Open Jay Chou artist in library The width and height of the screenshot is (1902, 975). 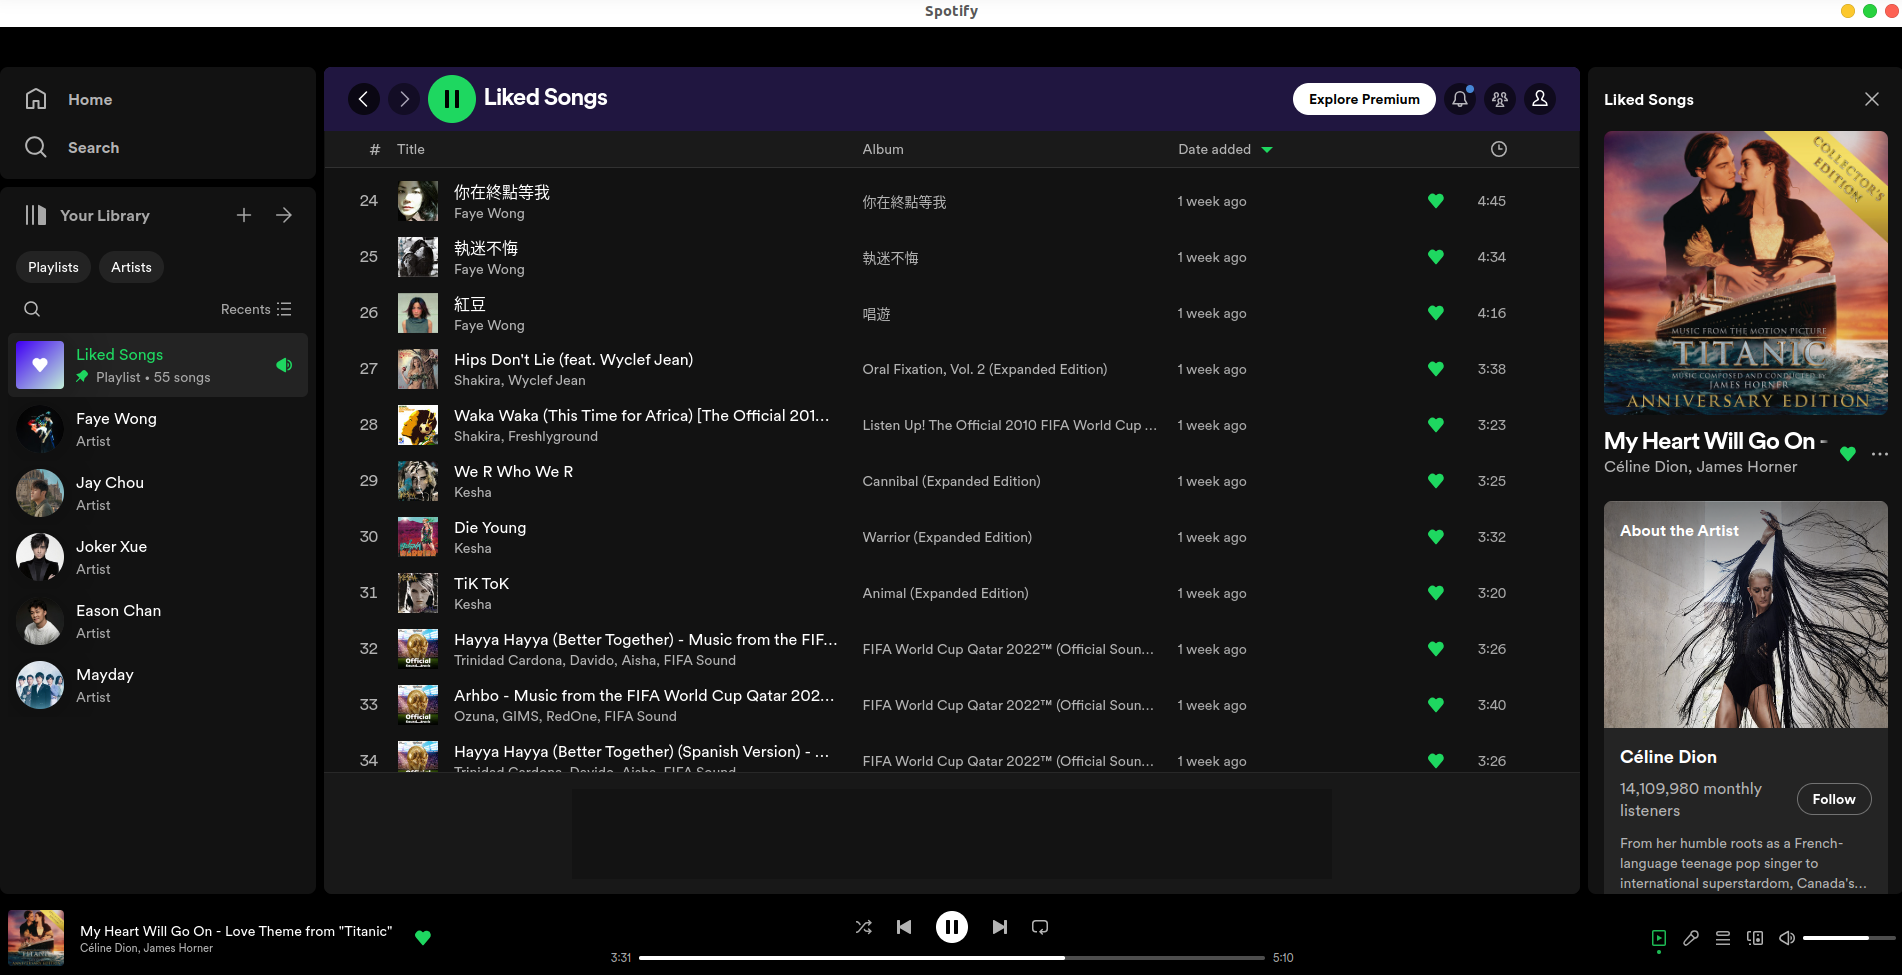[x=158, y=493]
